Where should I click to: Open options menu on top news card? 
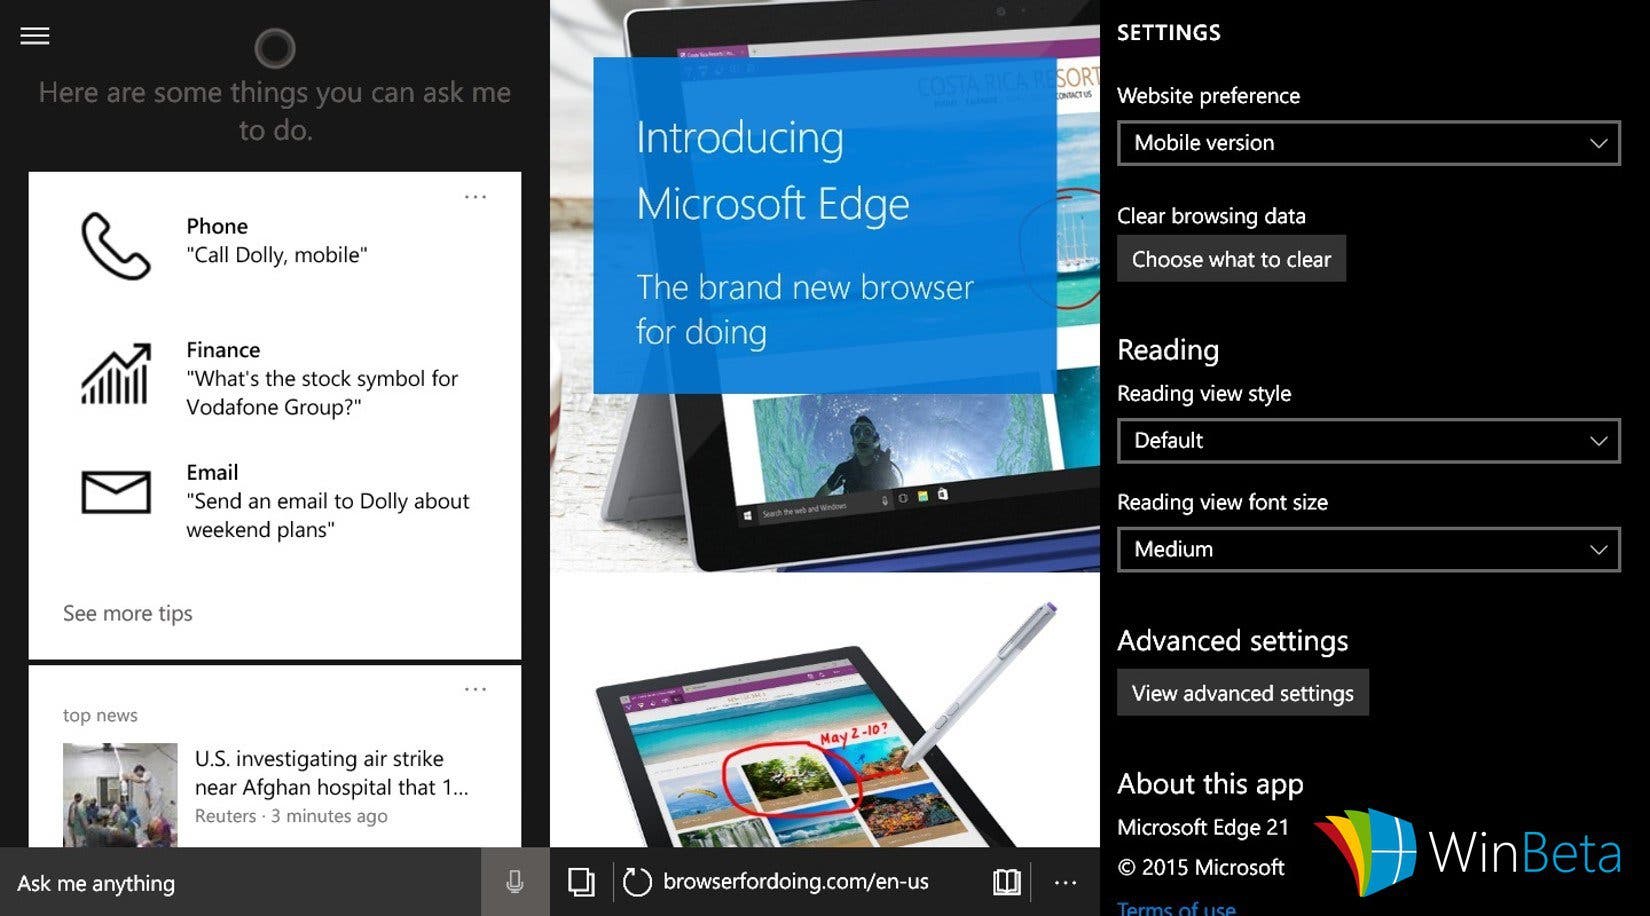(x=475, y=689)
